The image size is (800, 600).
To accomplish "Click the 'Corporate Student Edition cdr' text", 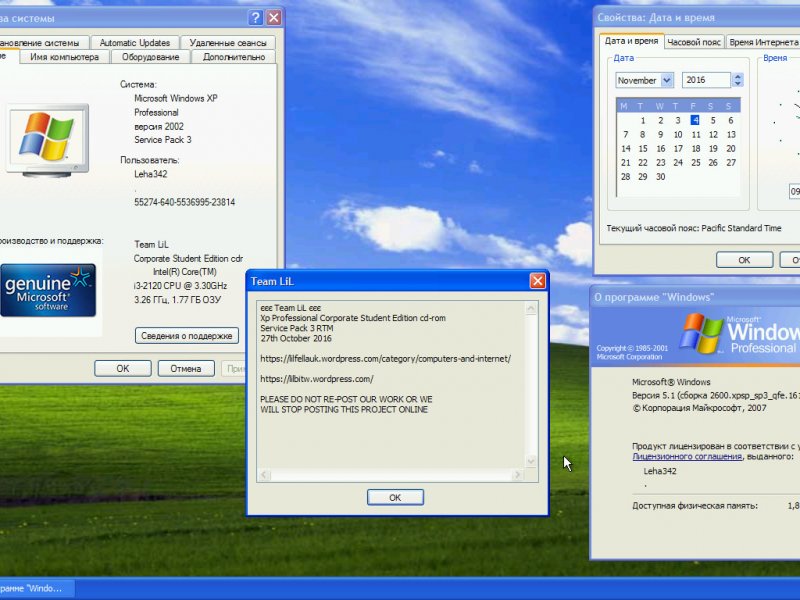I will click(188, 258).
